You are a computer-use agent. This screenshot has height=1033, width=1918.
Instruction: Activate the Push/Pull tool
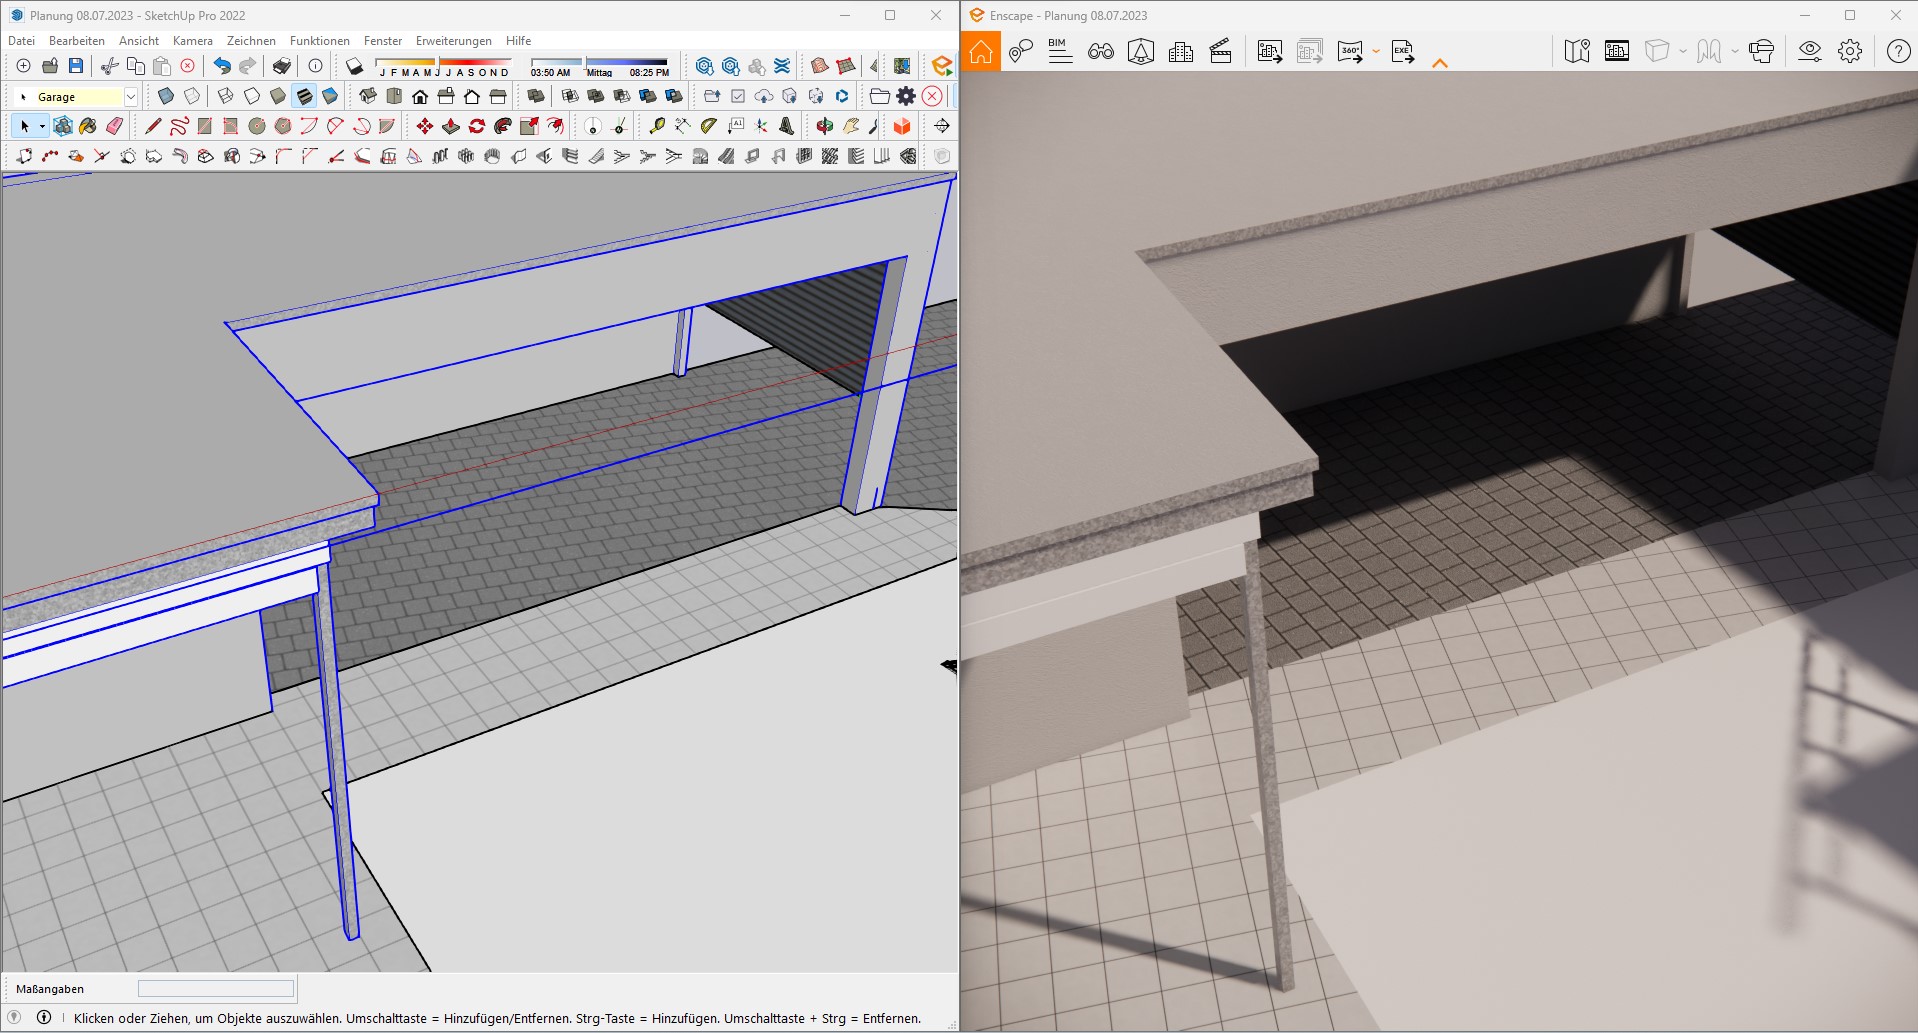[451, 126]
